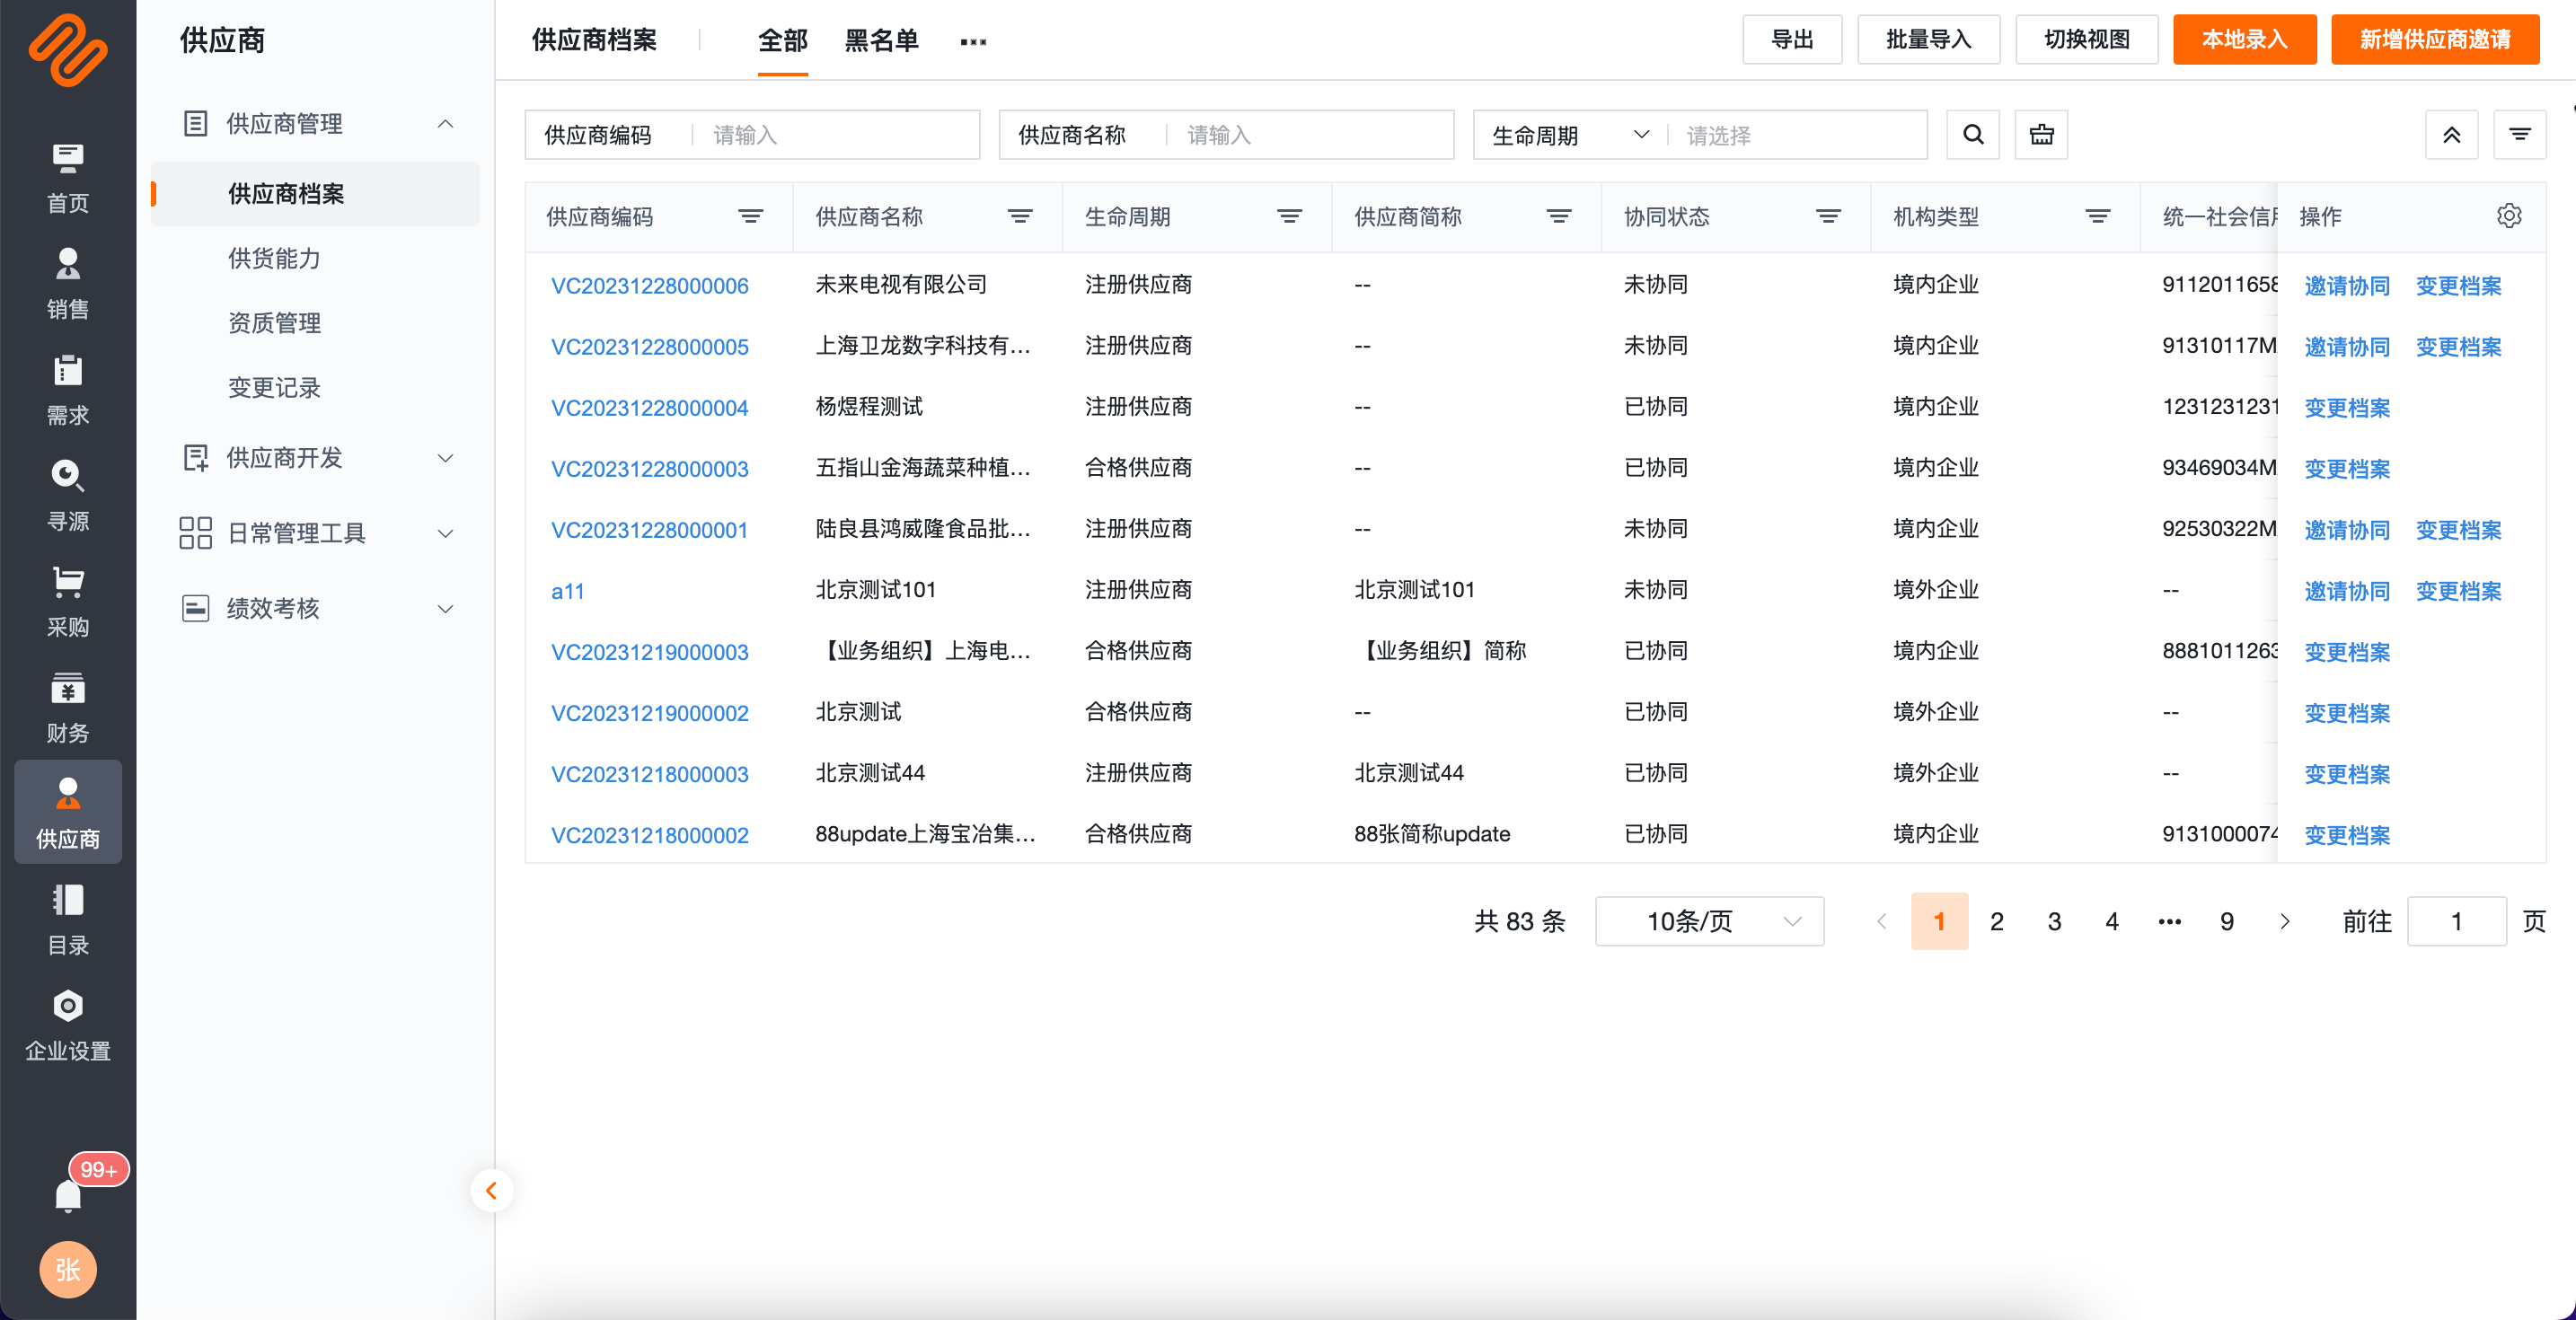Open column settings gear in 操作 header
Screen dimensions: 2576x1320
click(x=2508, y=216)
